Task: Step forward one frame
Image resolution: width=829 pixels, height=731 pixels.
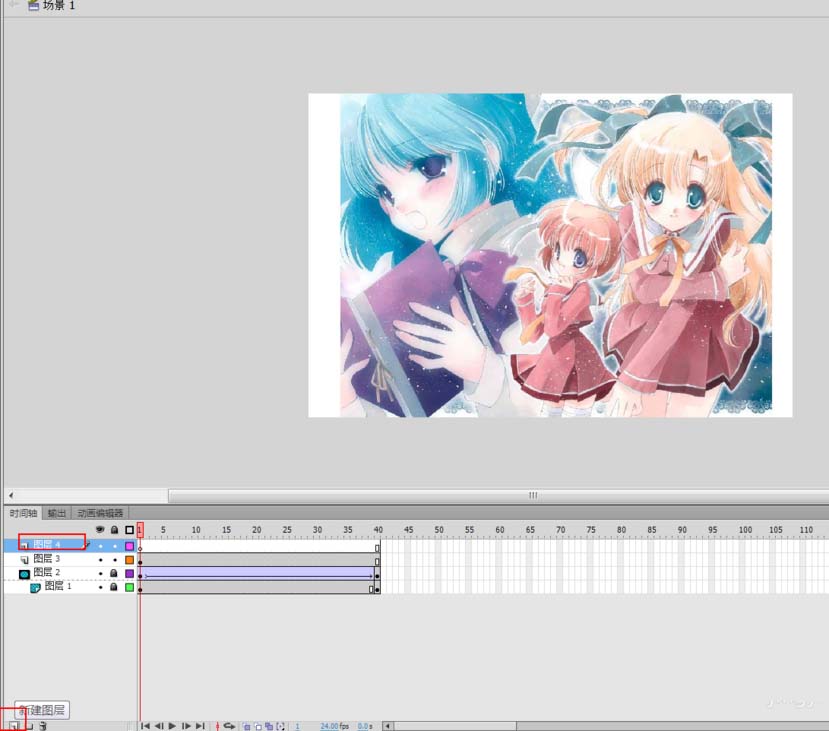Action: click(186, 726)
